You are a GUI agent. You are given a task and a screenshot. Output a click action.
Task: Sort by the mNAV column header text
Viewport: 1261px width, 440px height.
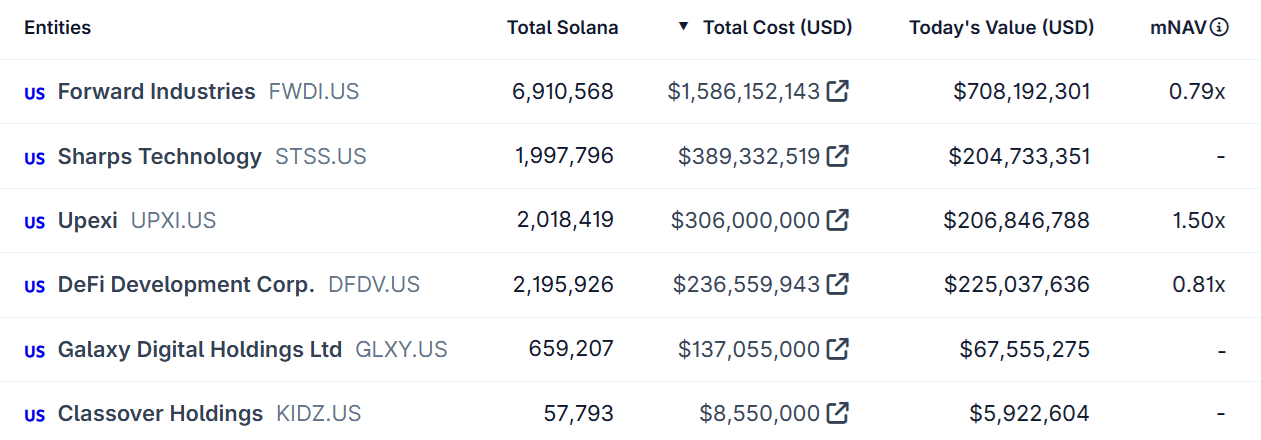tap(1178, 28)
